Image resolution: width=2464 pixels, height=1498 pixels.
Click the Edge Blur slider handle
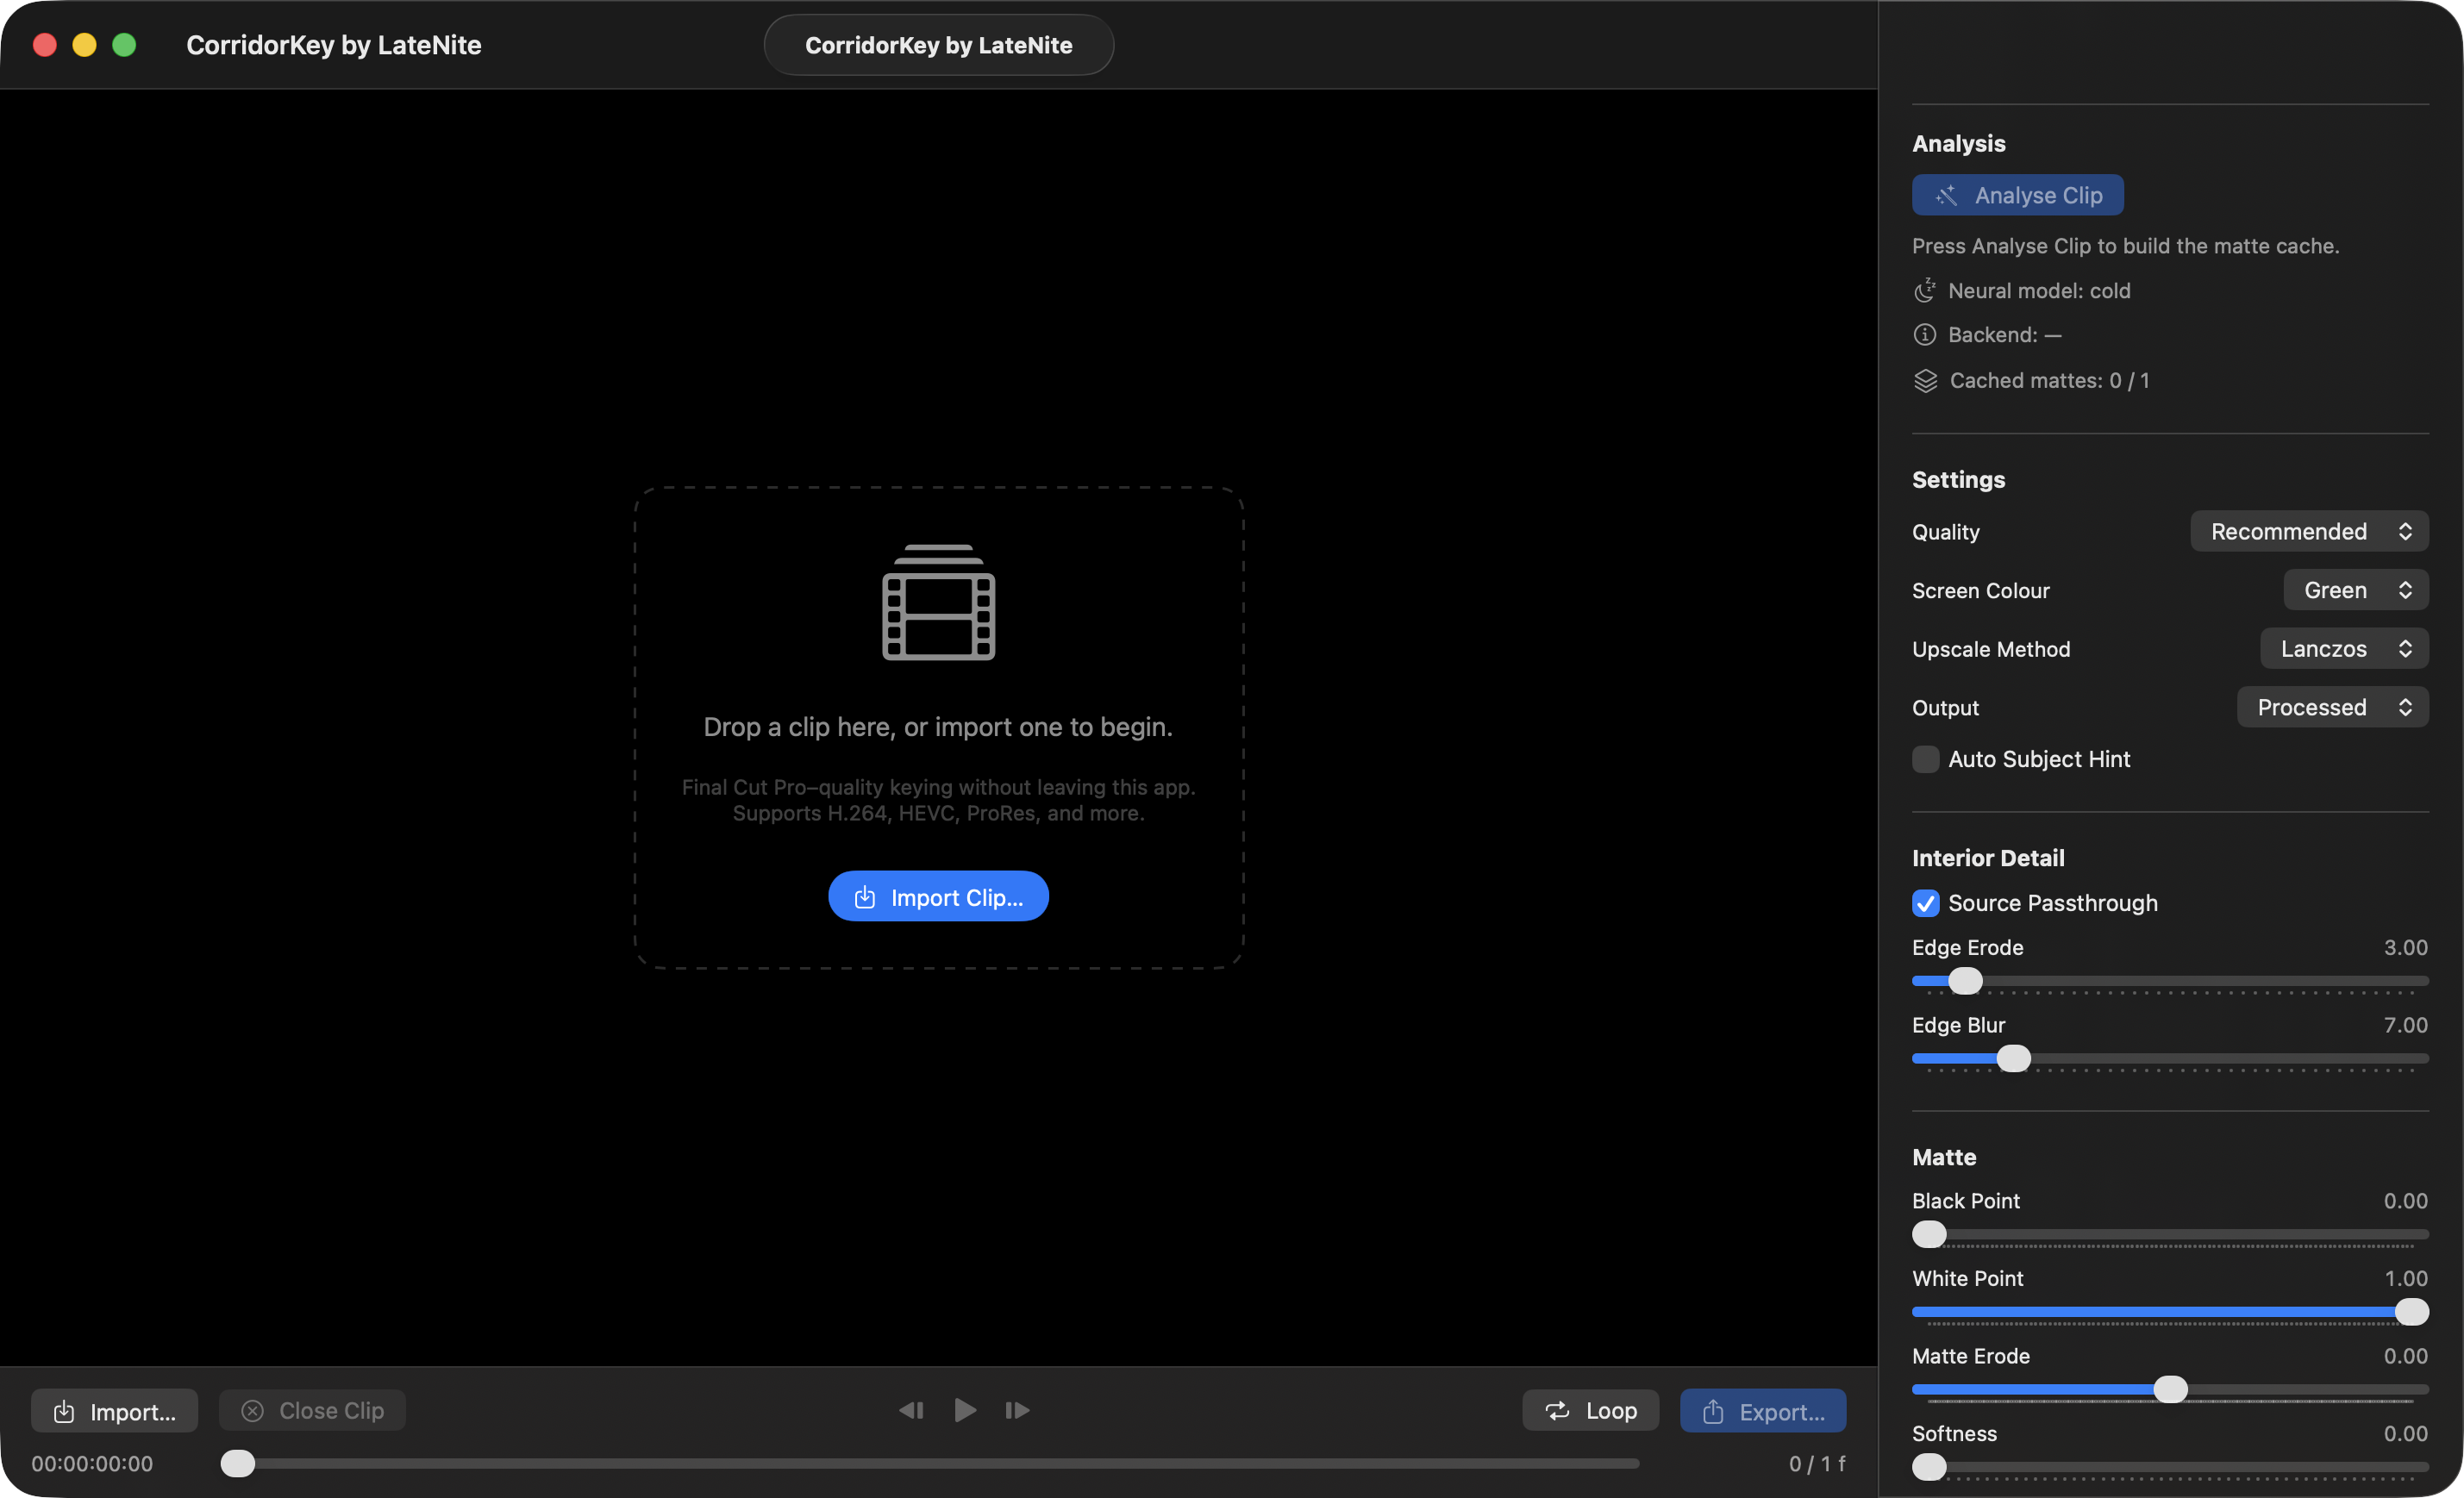tap(2013, 1058)
